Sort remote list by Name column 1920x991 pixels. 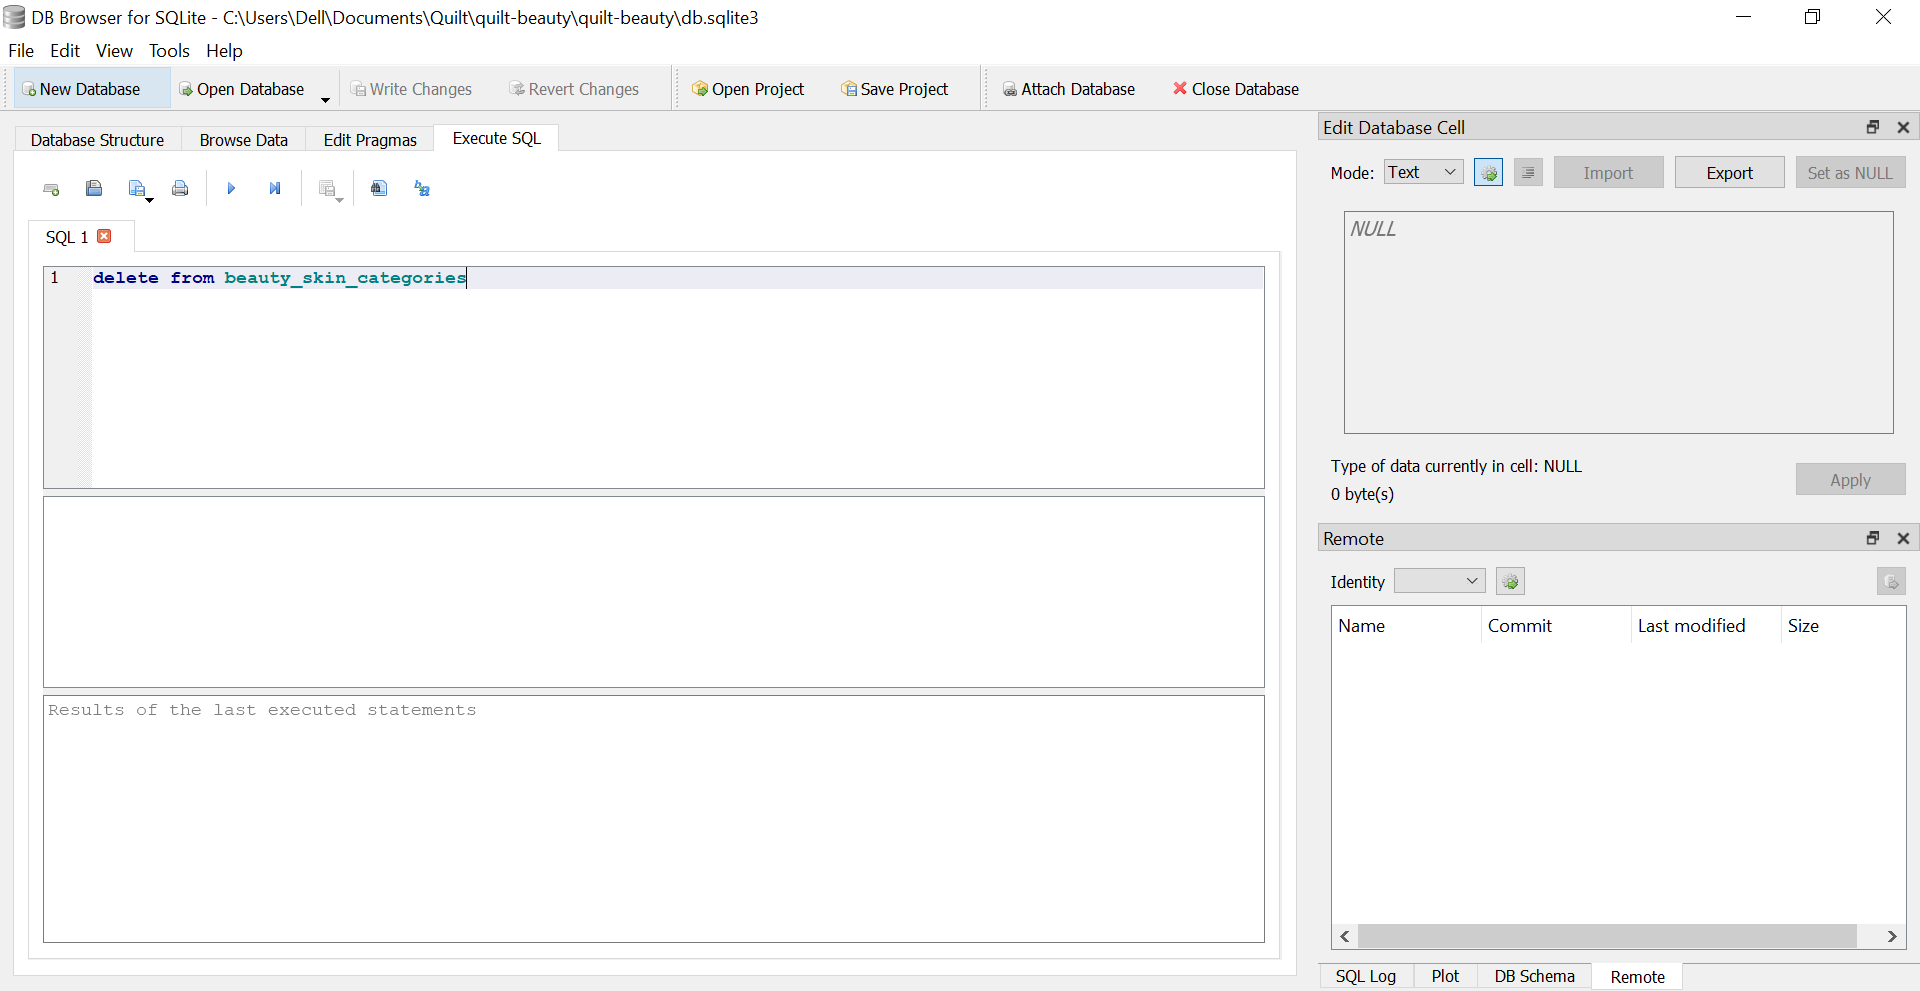[1406, 626]
